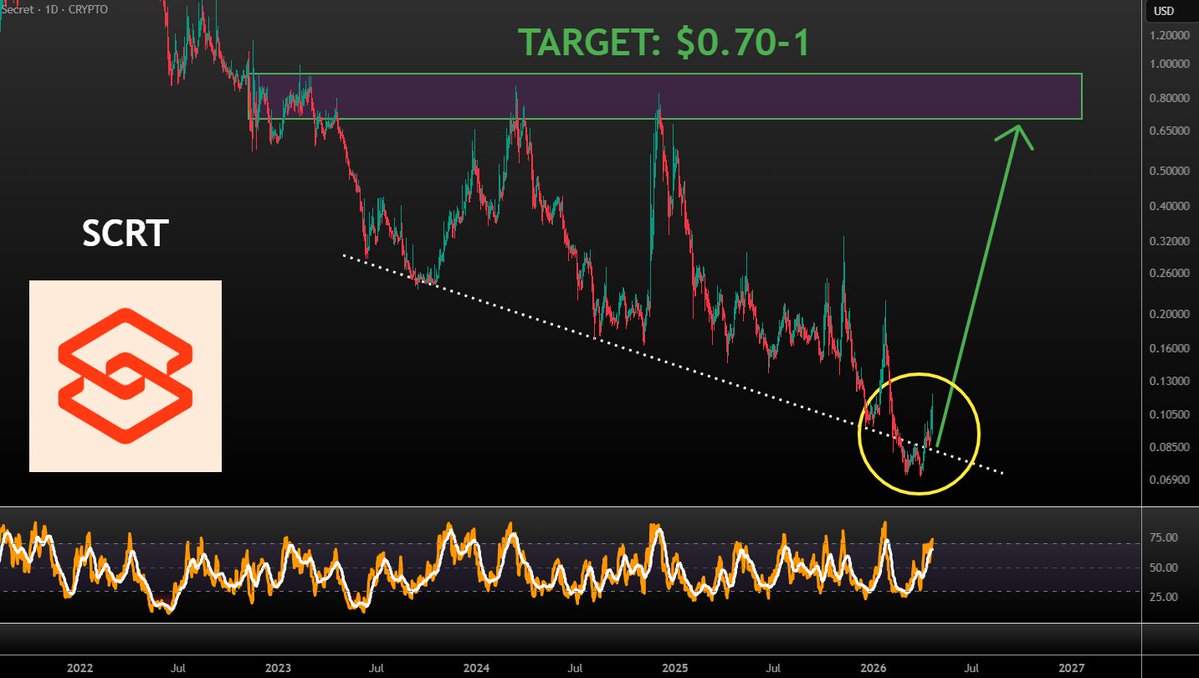Select the 0.08500 price axis value
1199x678 pixels.
(x=1169, y=448)
